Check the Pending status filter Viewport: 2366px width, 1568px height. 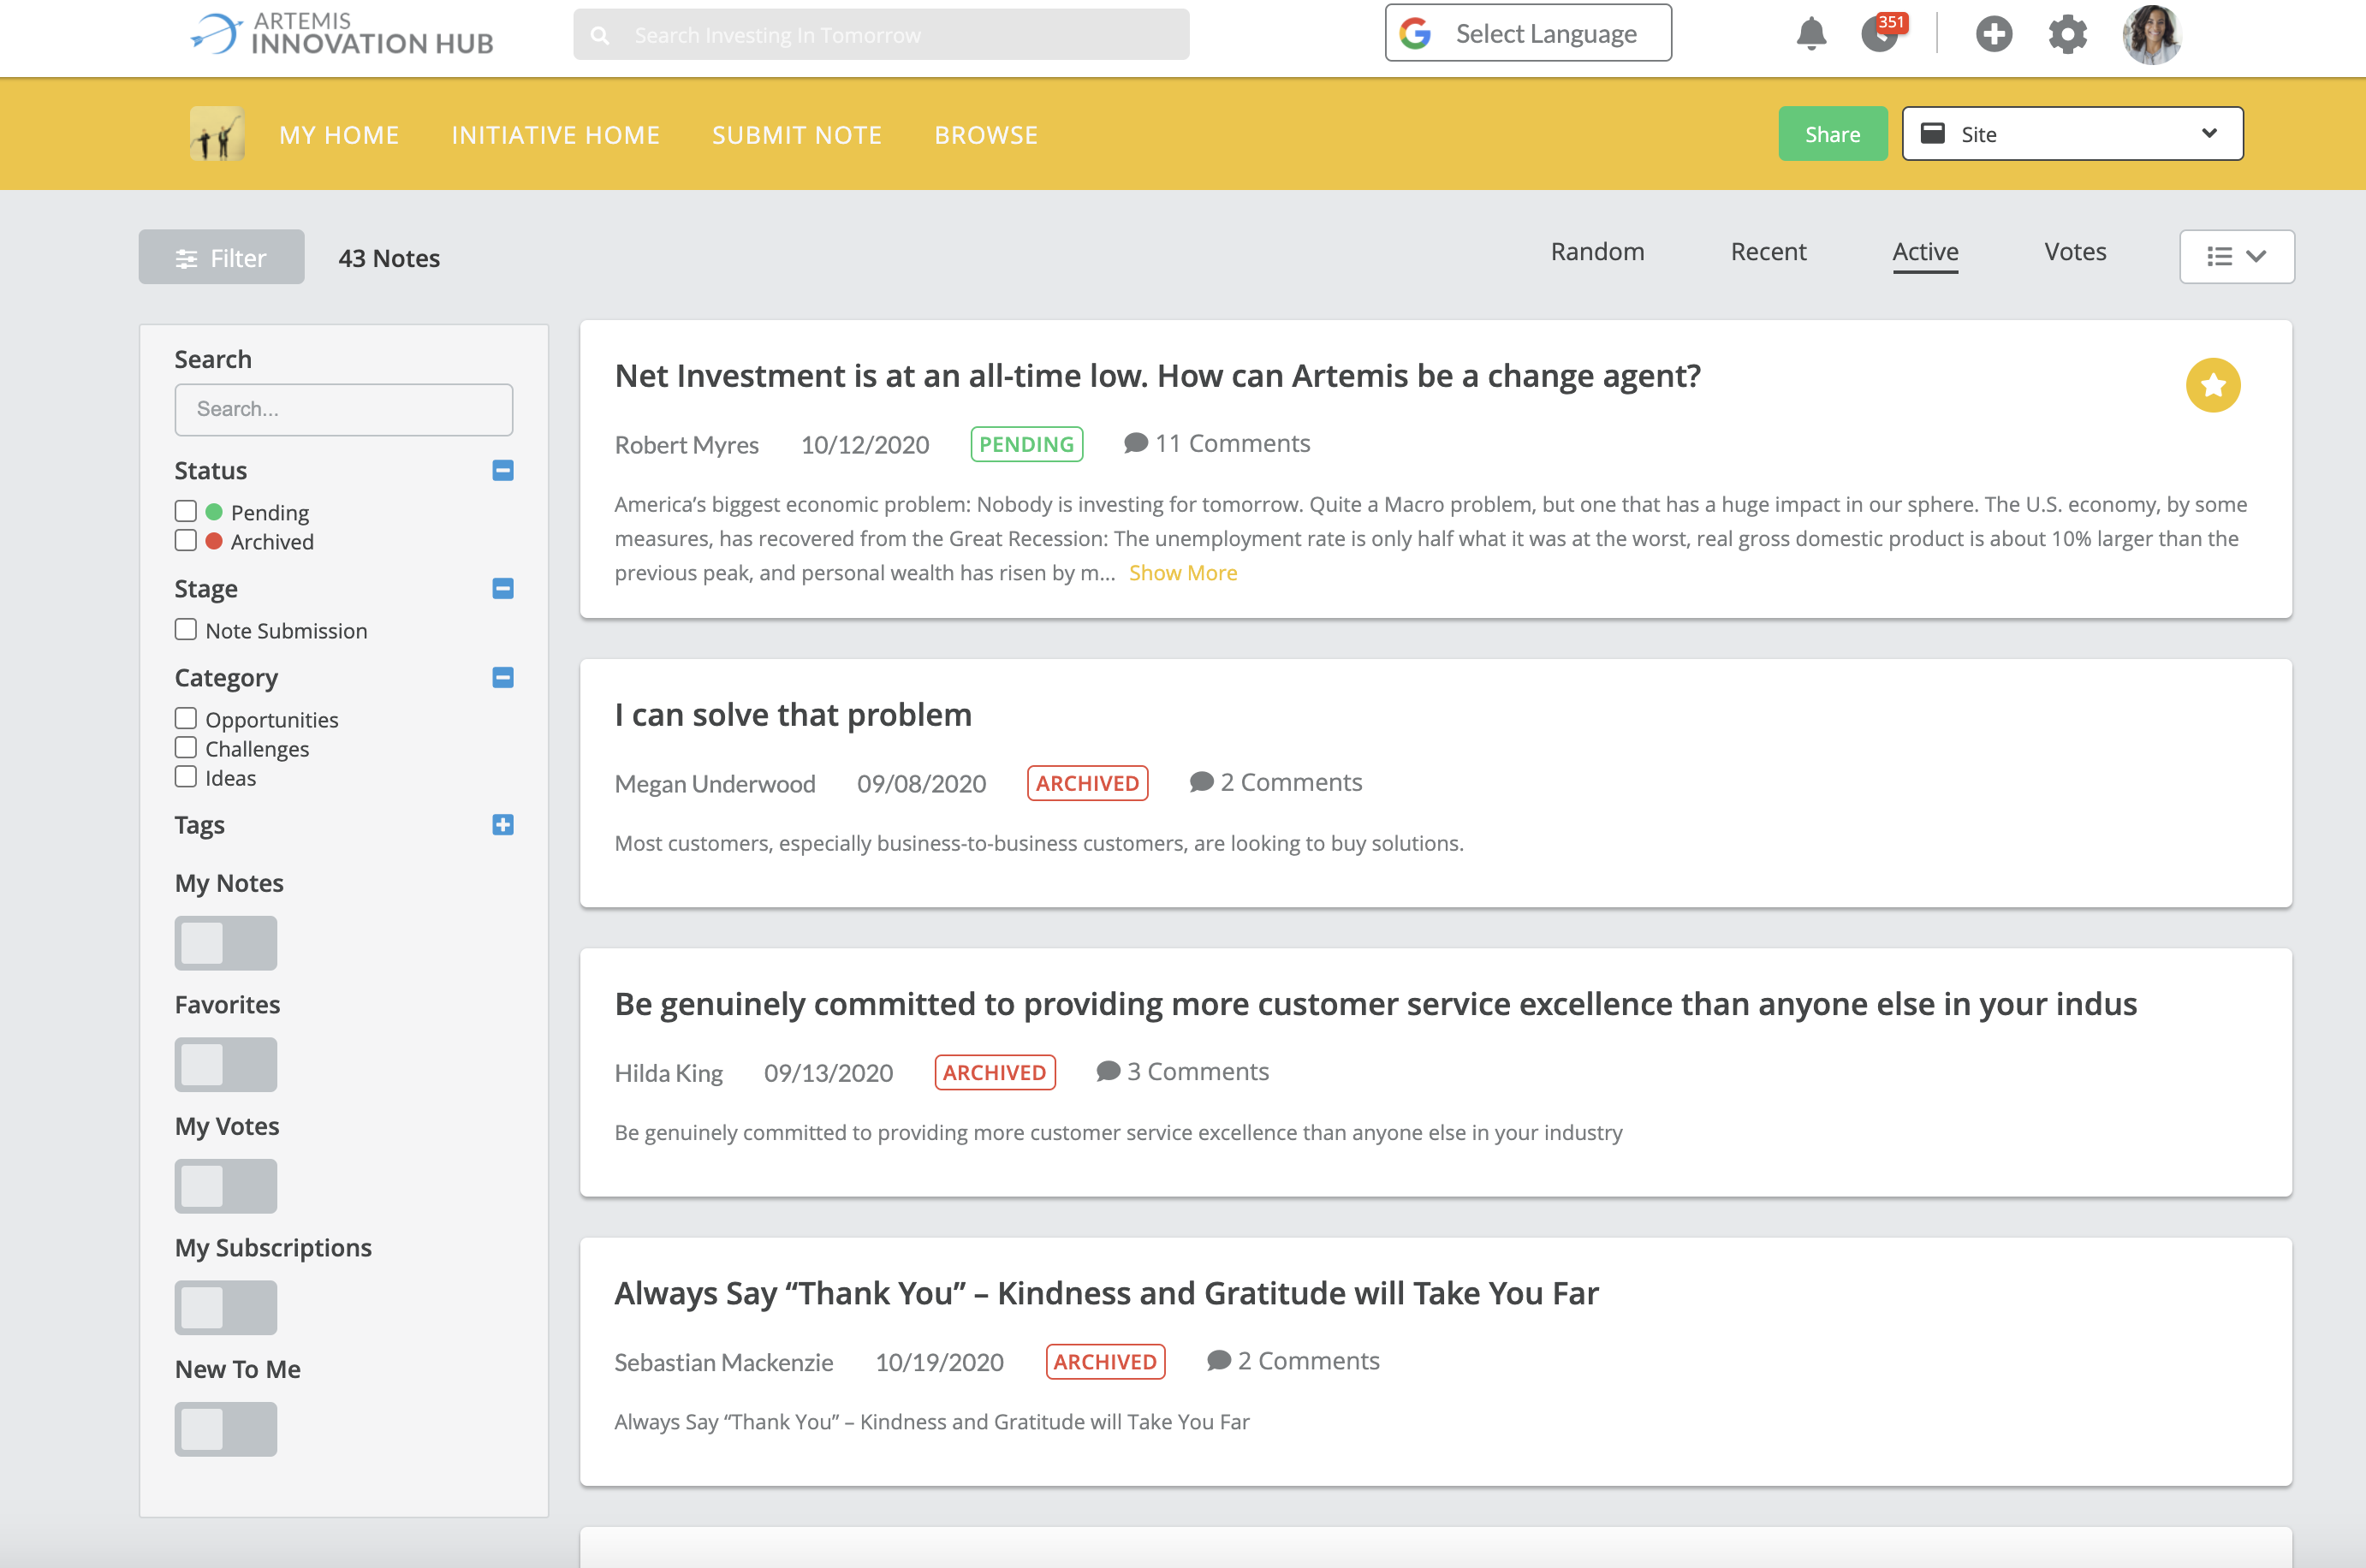point(186,511)
